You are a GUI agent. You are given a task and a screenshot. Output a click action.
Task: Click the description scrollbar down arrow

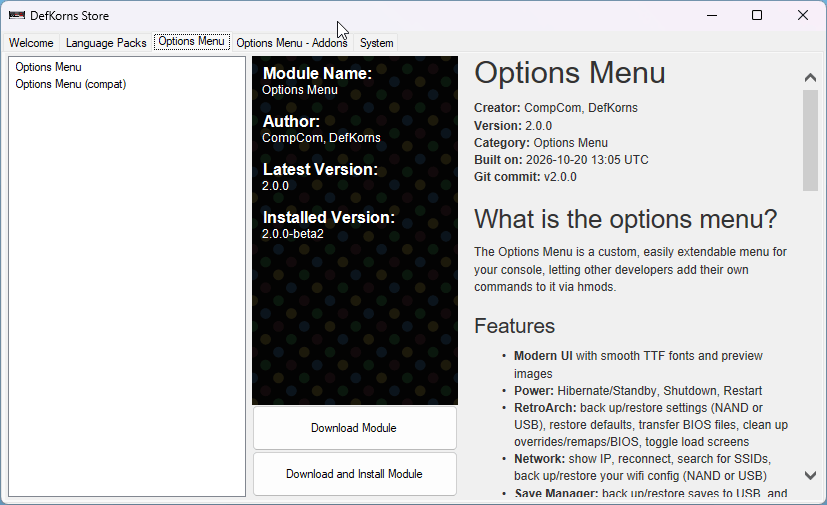click(x=810, y=475)
